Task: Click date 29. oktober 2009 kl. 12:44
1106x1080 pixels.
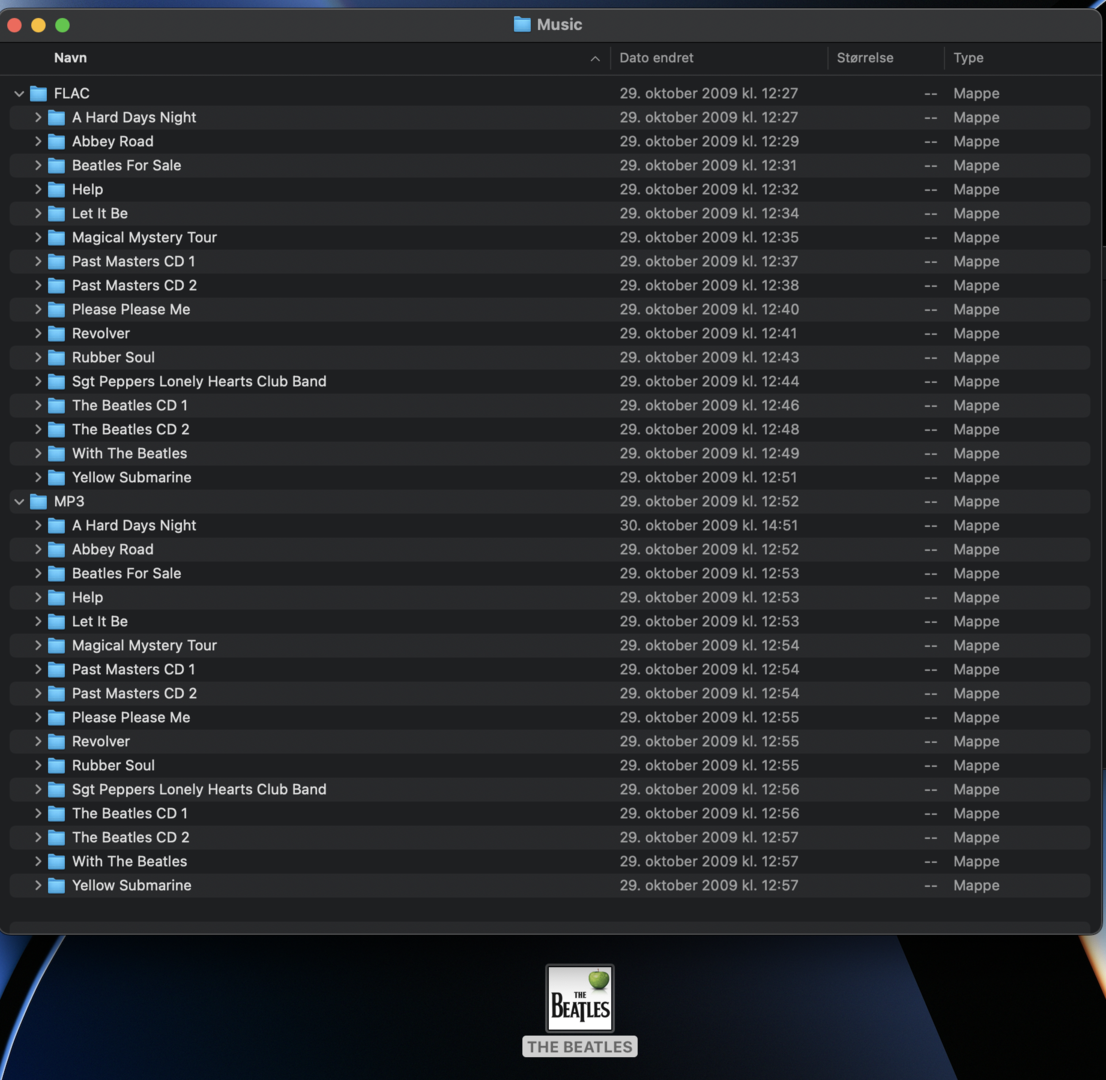Action: pyautogui.click(x=709, y=381)
